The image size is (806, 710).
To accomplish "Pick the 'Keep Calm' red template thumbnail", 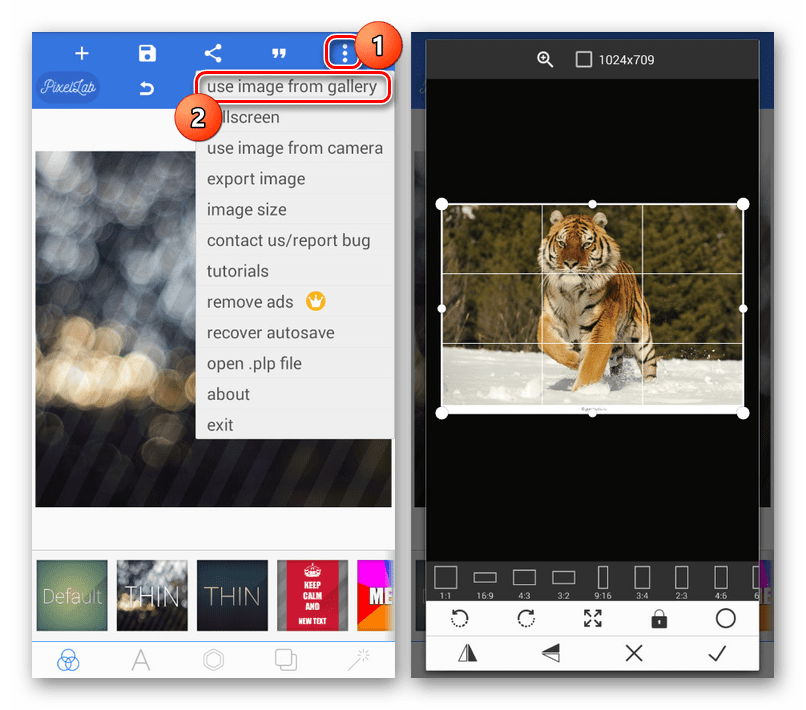I will pos(312,596).
